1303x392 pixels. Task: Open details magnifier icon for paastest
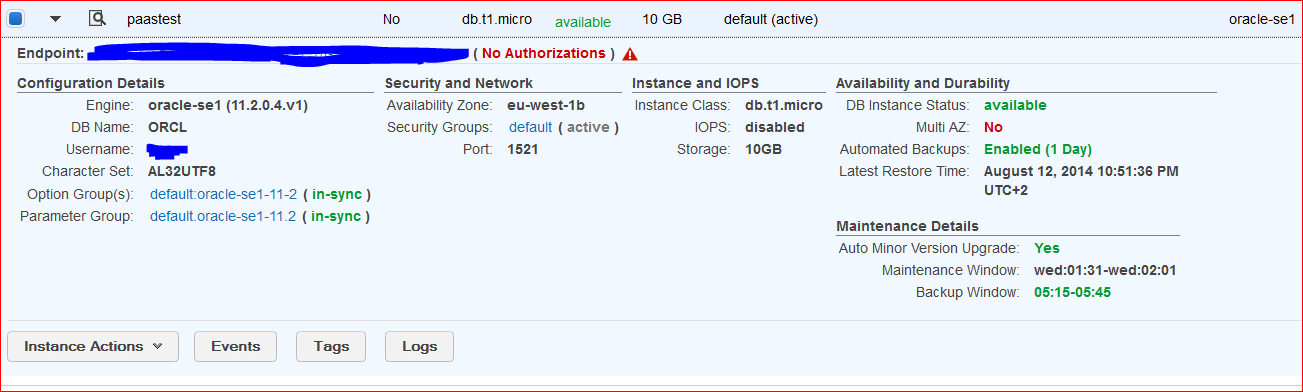97,18
